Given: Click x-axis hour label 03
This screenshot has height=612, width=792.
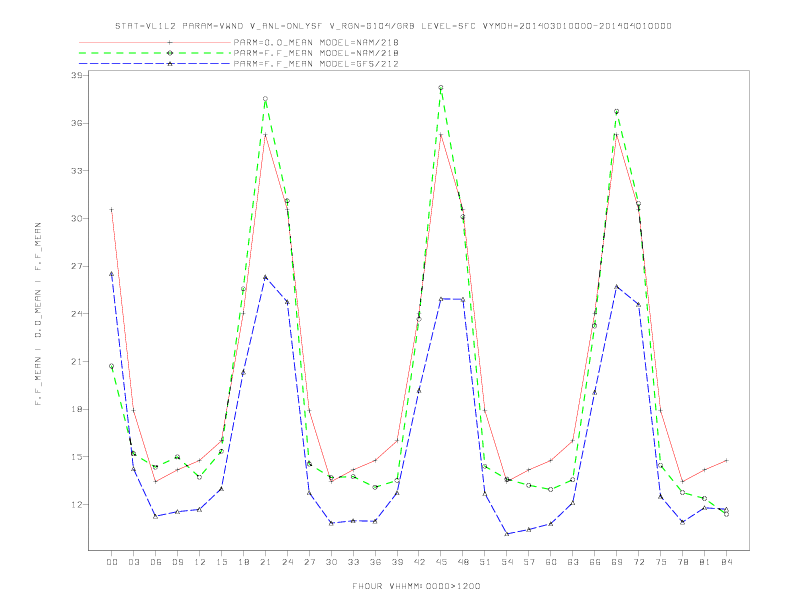Looking at the screenshot, I should pos(134,562).
